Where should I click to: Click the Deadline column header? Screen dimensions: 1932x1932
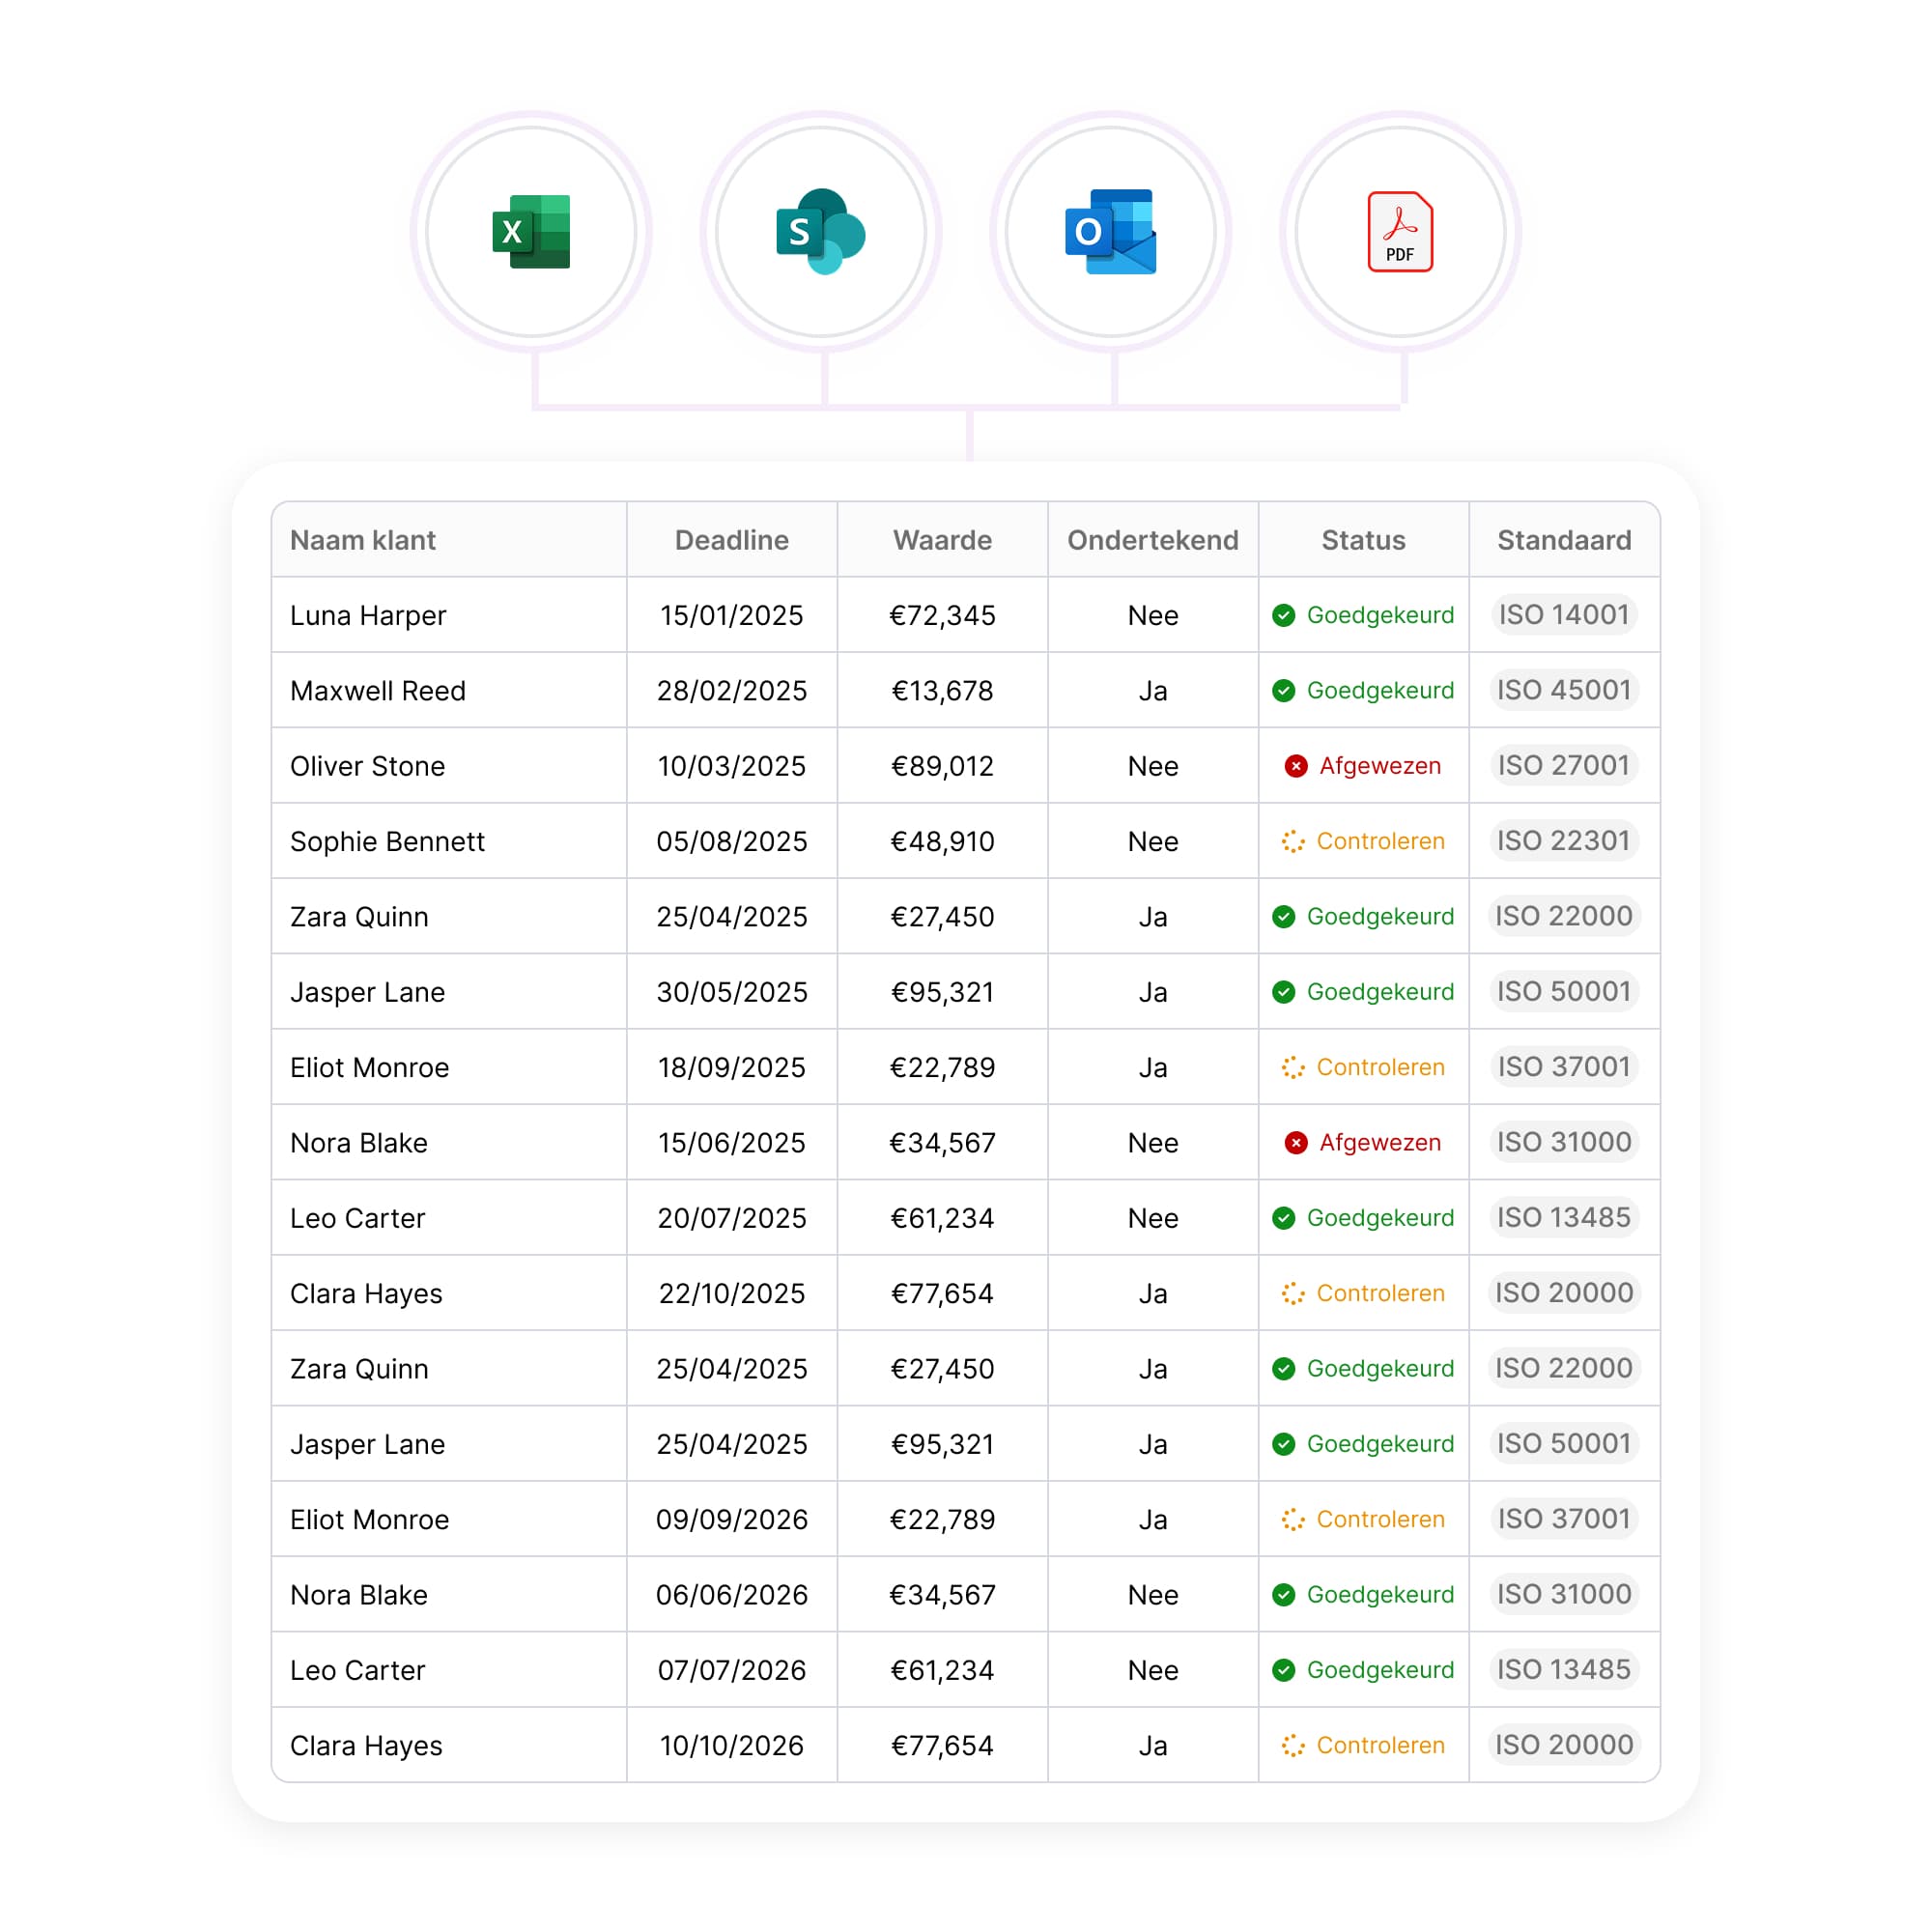point(731,540)
